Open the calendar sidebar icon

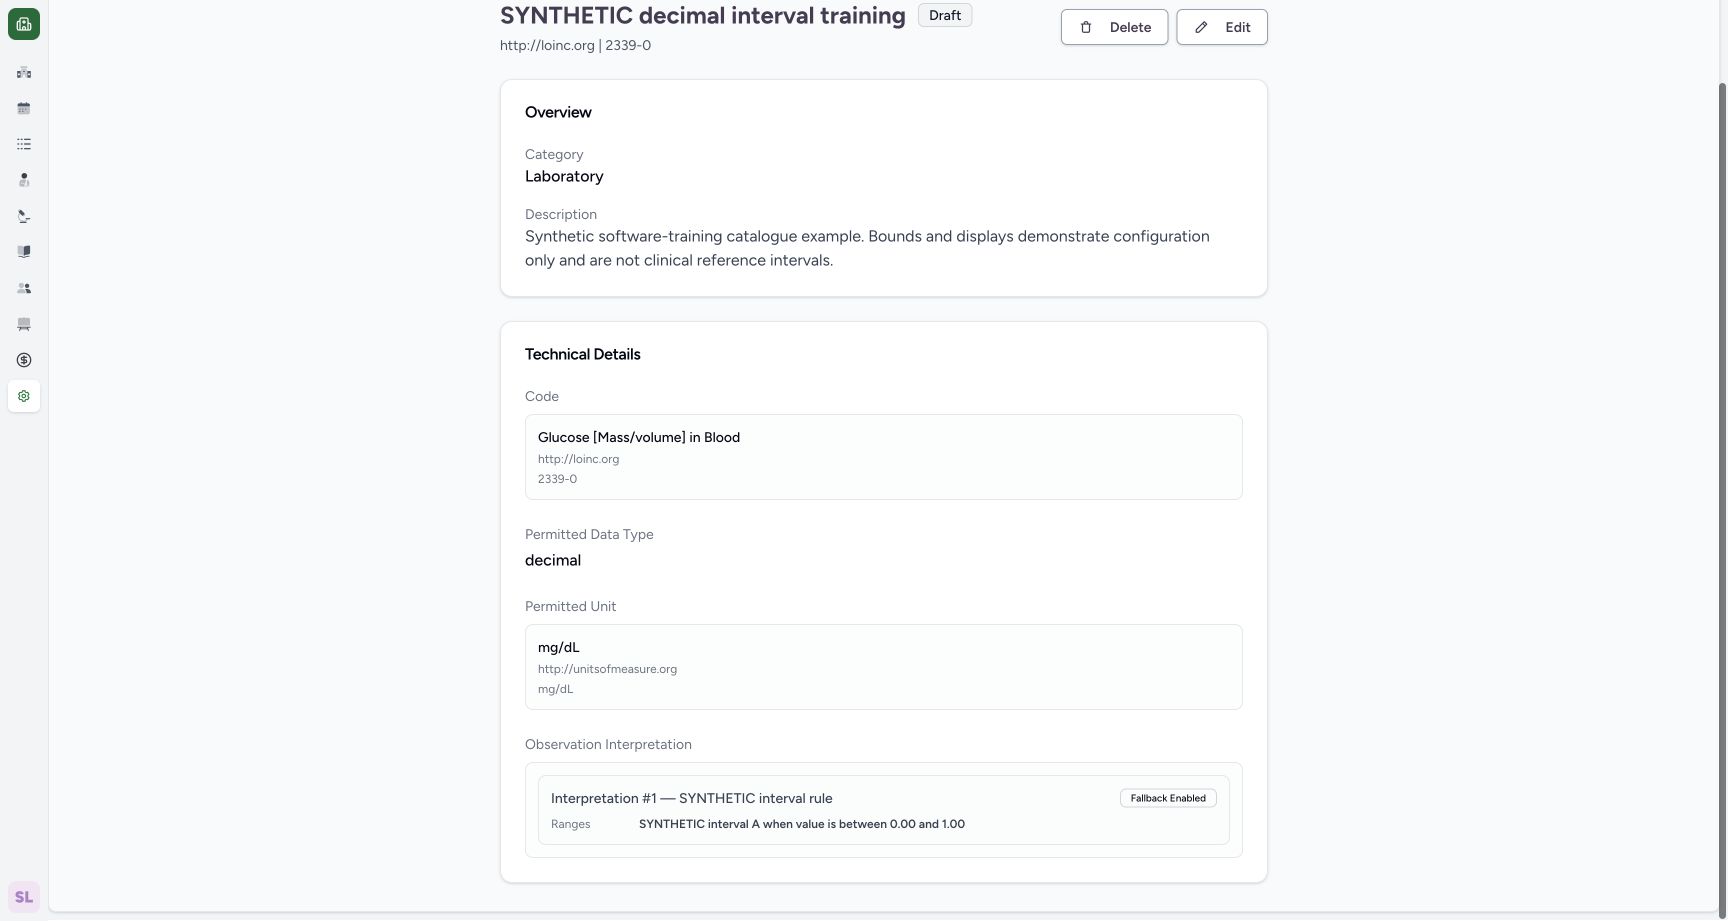[x=24, y=108]
